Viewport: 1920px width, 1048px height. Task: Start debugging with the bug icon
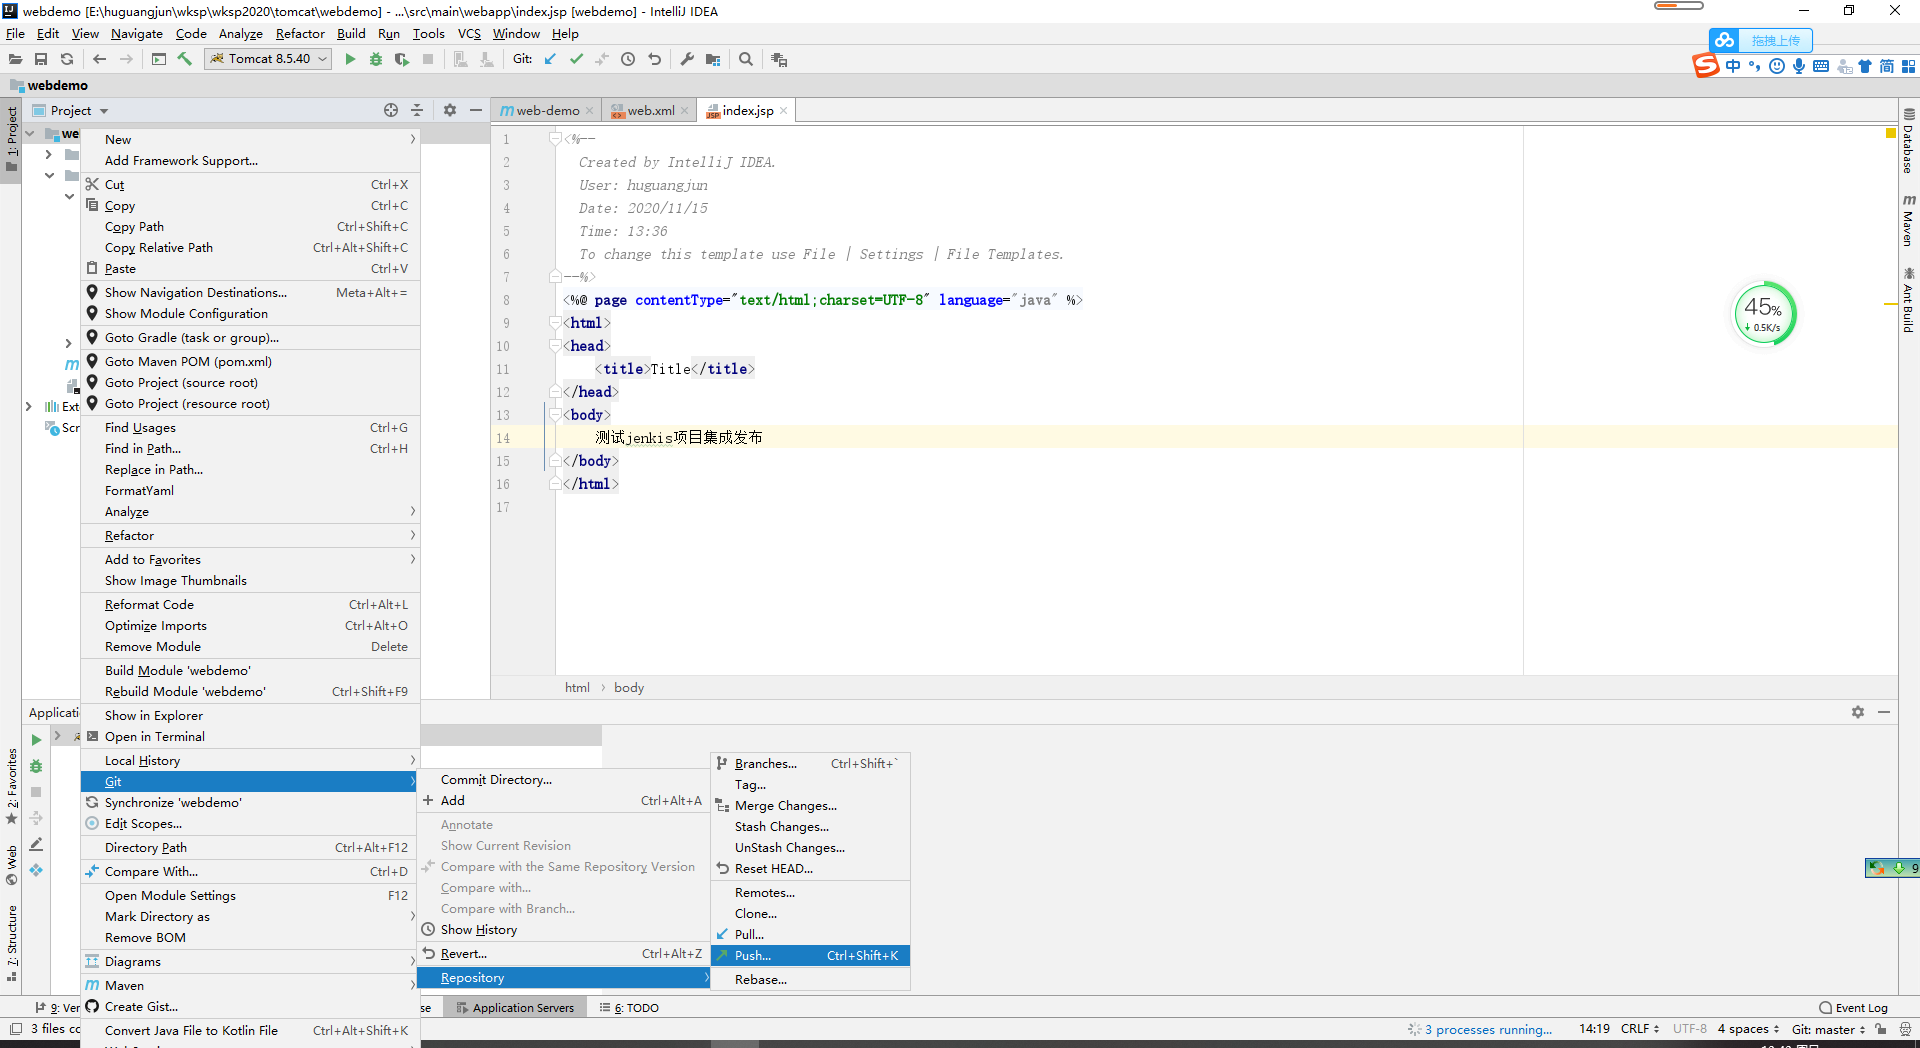click(x=376, y=59)
